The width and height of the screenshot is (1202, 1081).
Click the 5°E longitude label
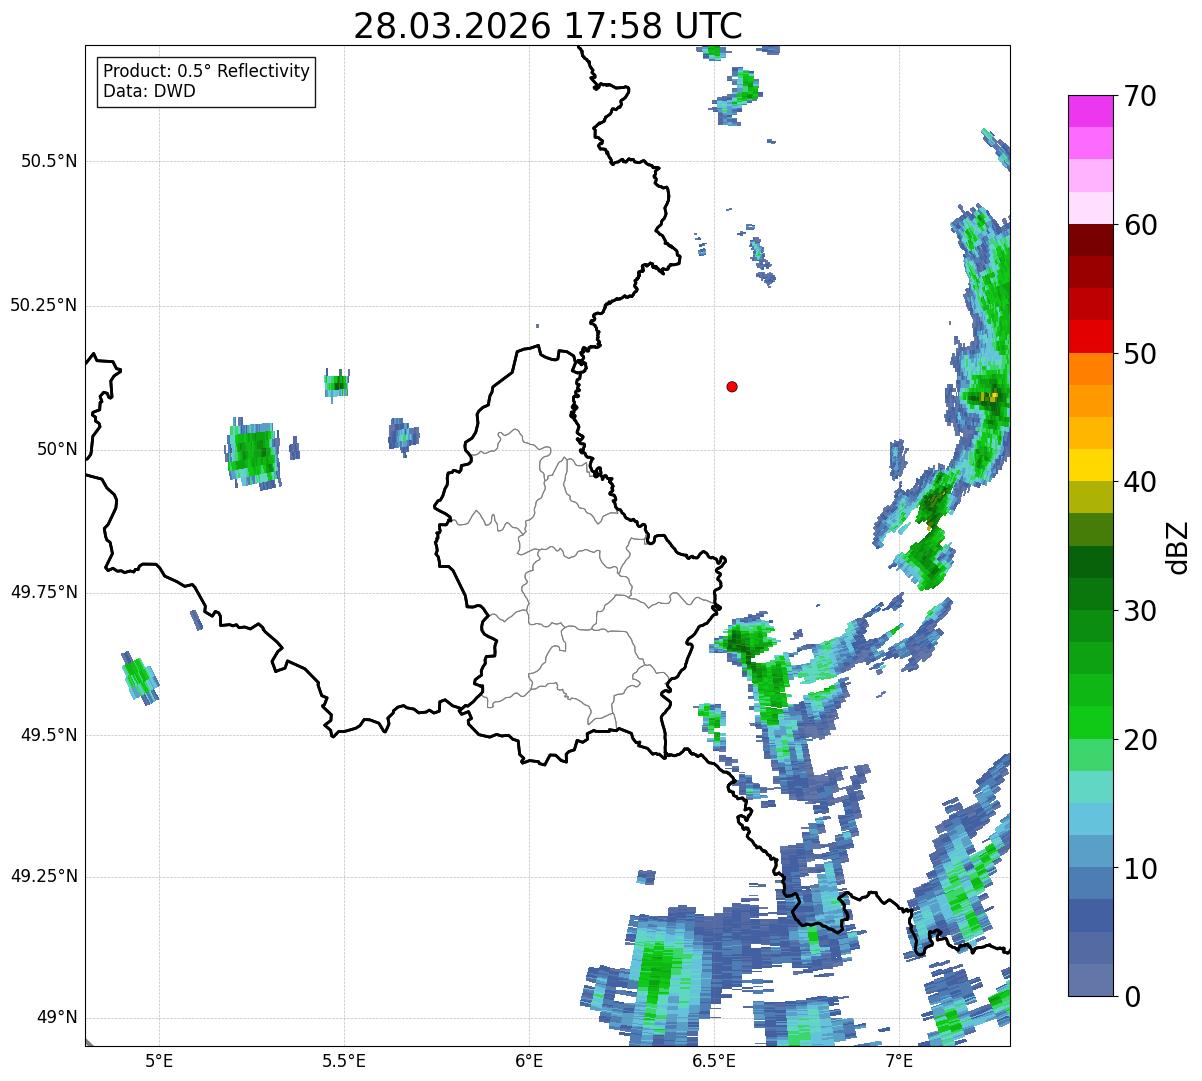click(159, 1060)
